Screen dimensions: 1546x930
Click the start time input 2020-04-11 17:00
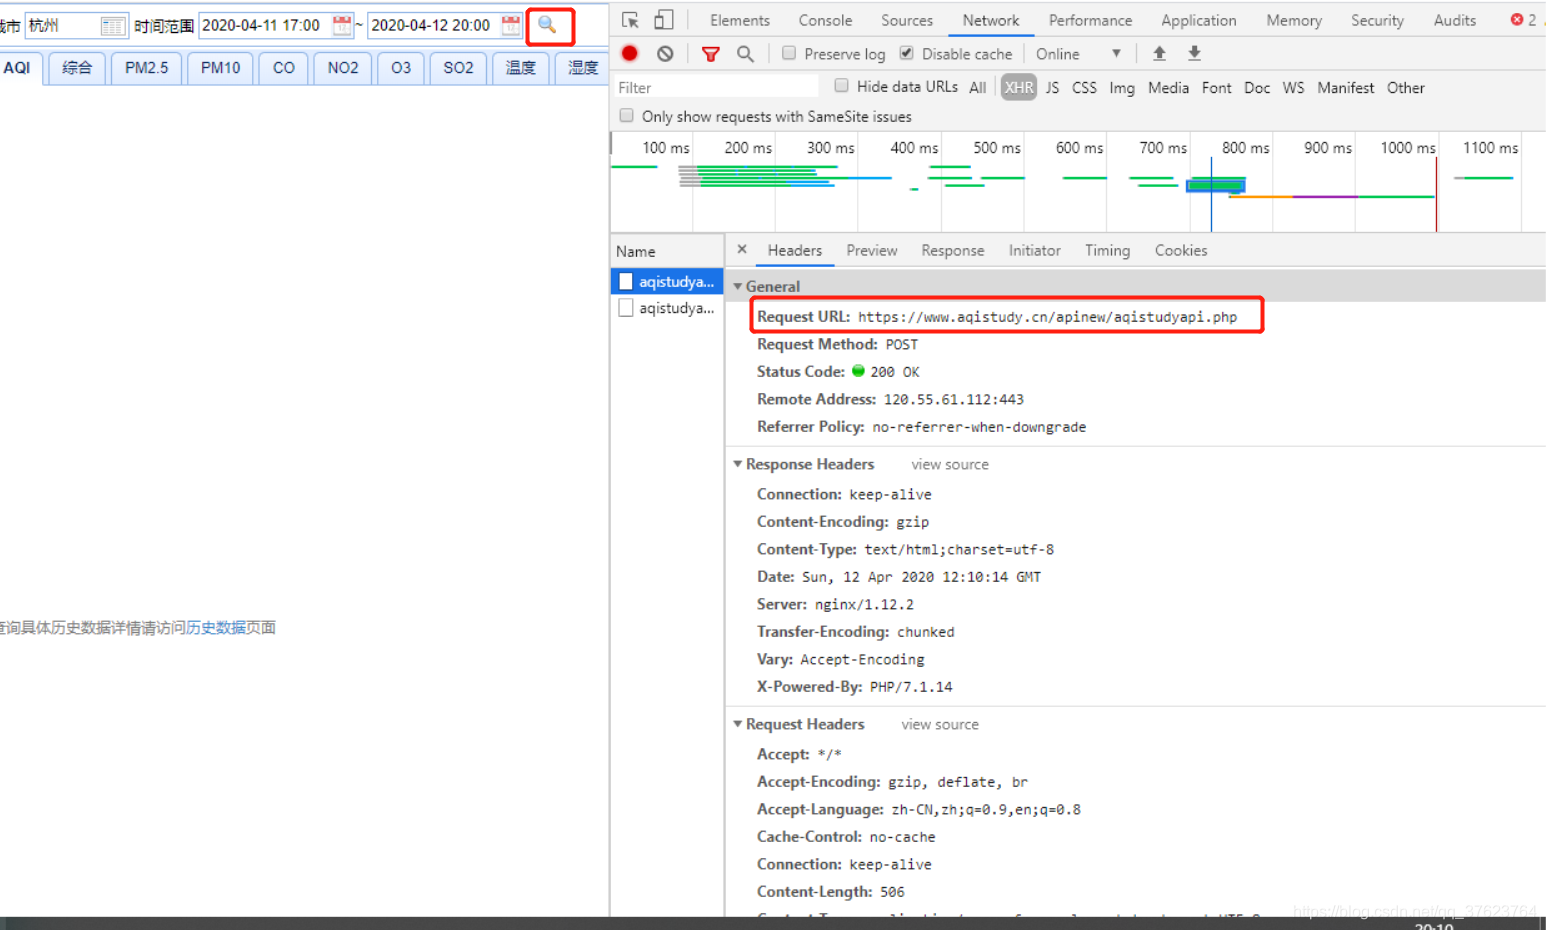point(265,25)
